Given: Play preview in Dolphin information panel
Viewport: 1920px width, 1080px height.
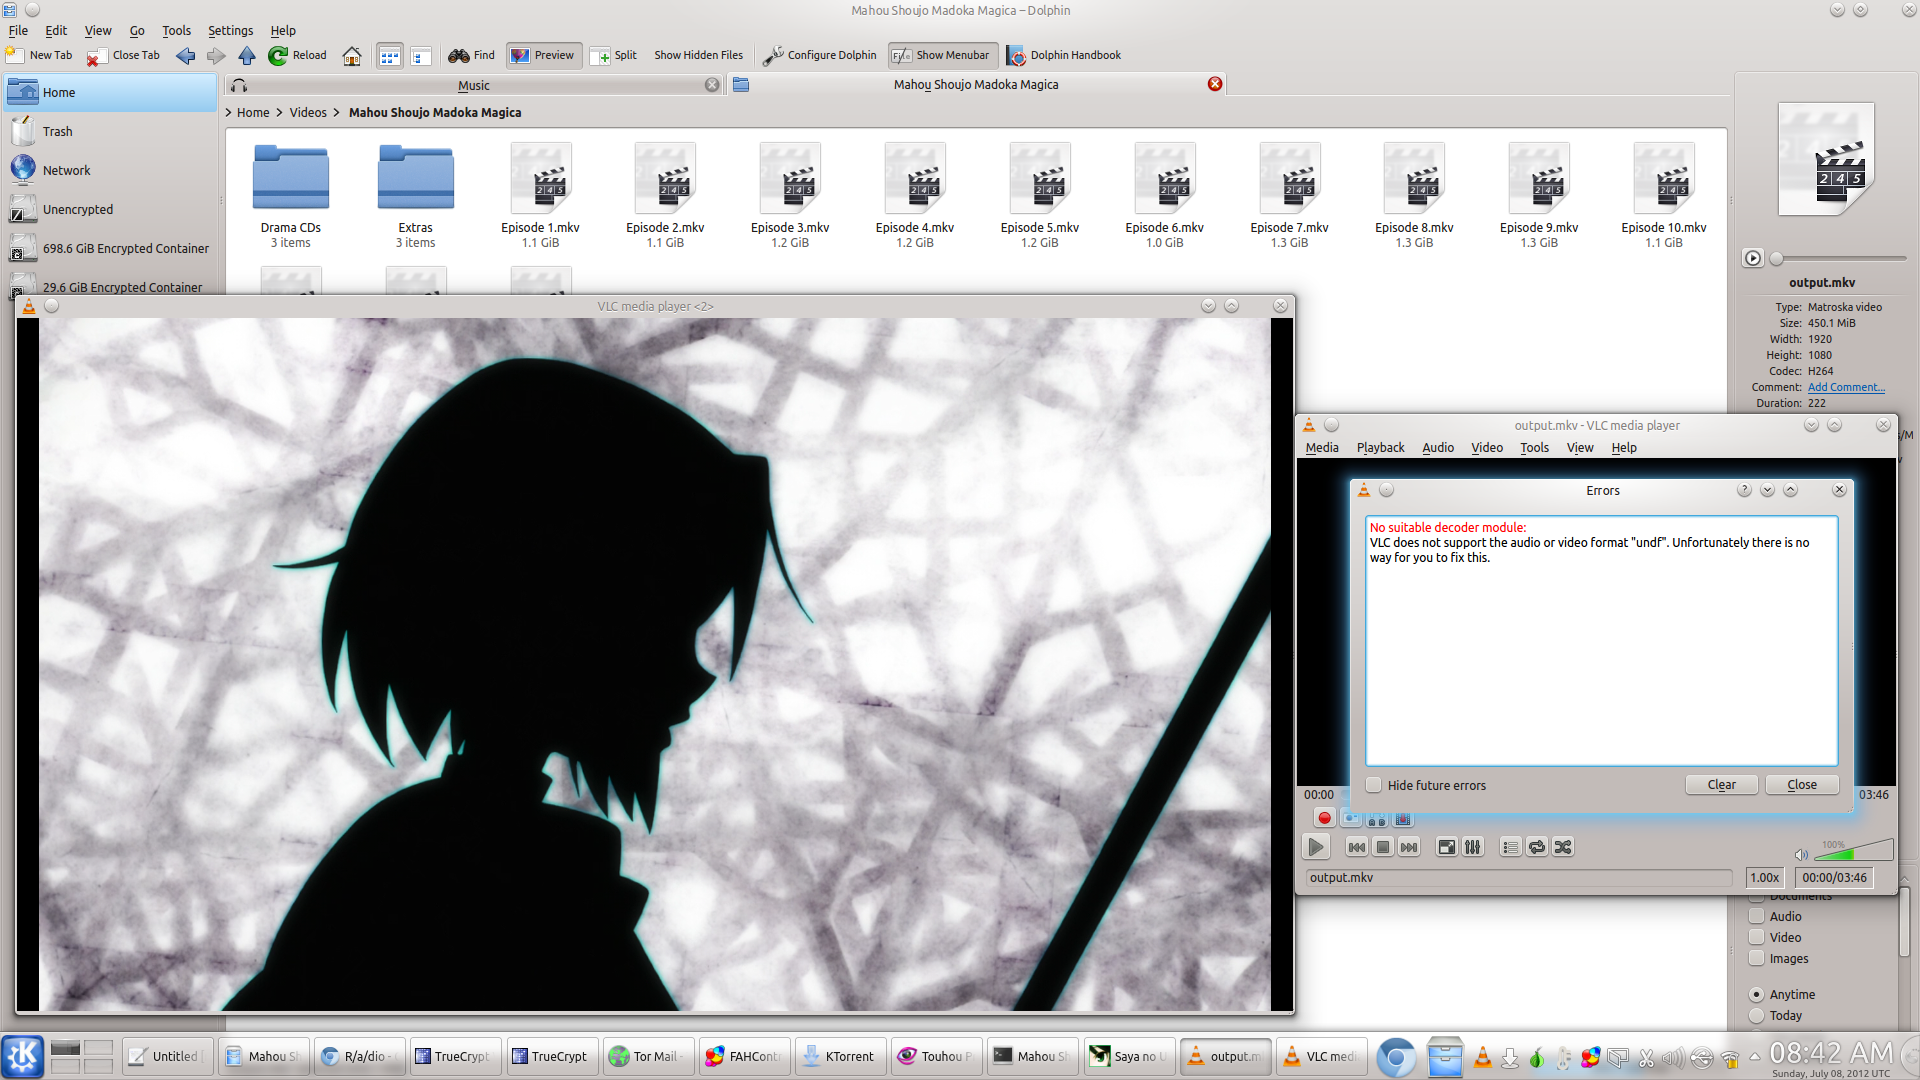Looking at the screenshot, I should coord(1753,258).
